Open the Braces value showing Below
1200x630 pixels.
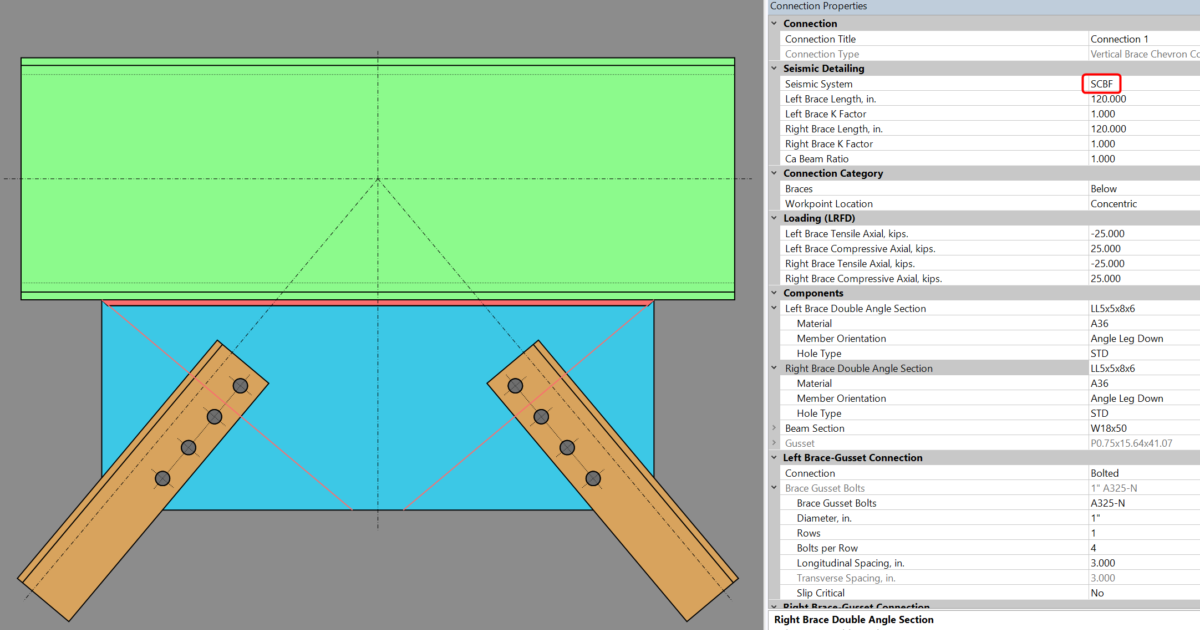click(1140, 189)
